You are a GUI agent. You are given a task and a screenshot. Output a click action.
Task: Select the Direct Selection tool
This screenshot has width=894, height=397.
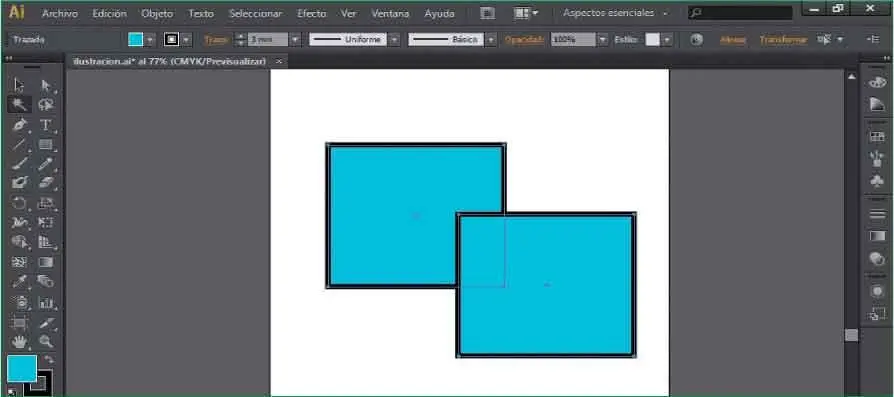46,86
